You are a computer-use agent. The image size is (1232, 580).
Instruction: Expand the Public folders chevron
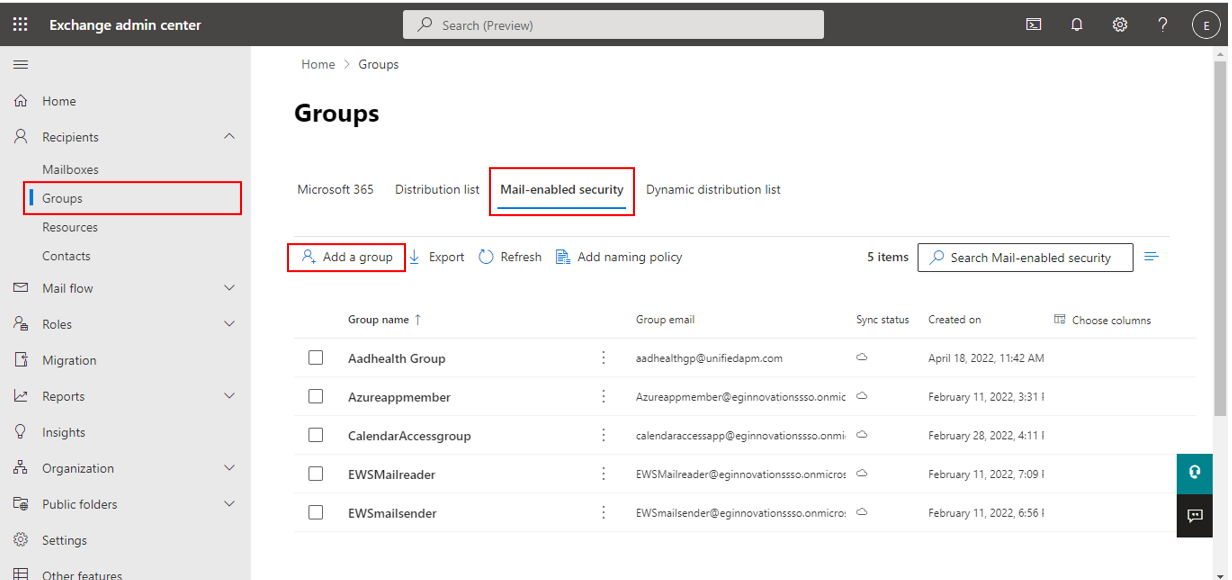(229, 504)
